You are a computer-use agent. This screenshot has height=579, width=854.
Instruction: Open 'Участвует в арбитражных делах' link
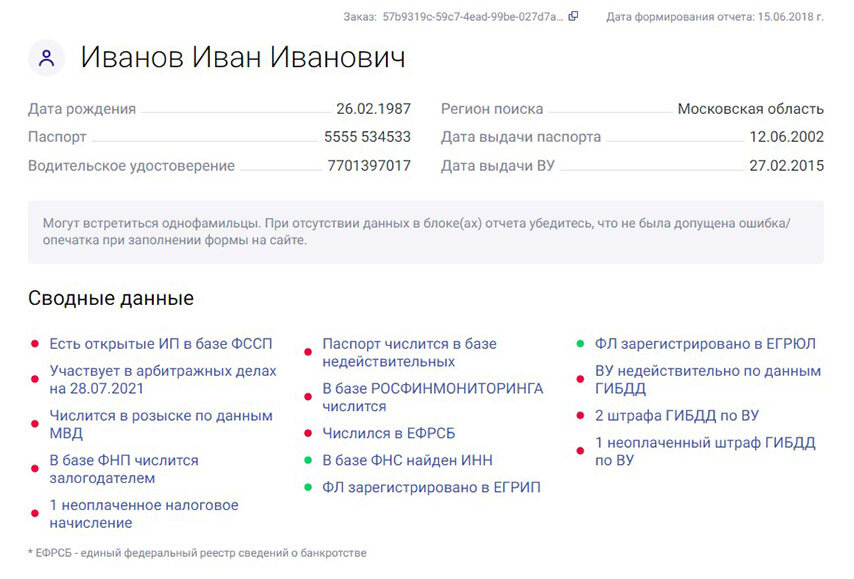[163, 380]
